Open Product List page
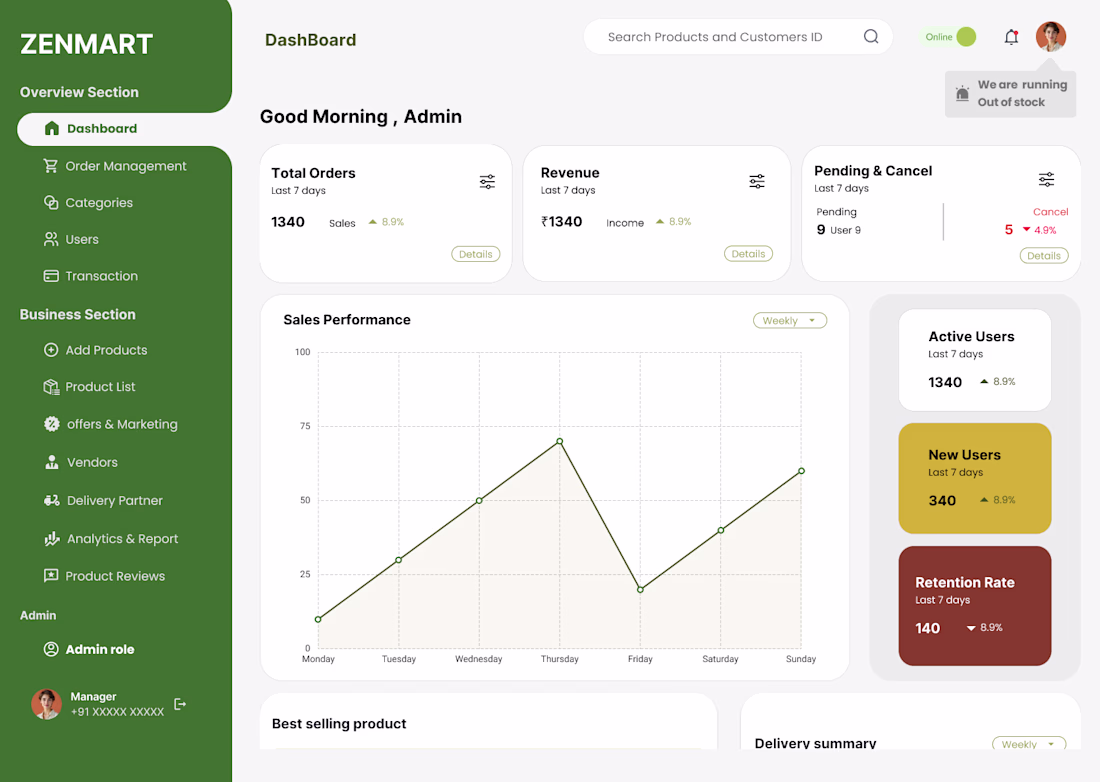 click(x=100, y=386)
